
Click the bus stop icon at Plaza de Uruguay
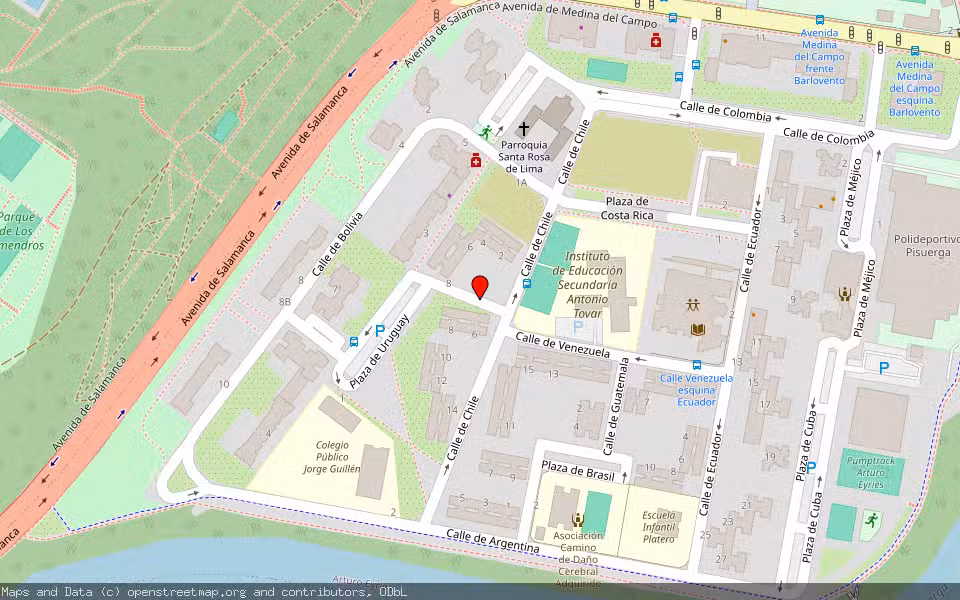coord(354,342)
